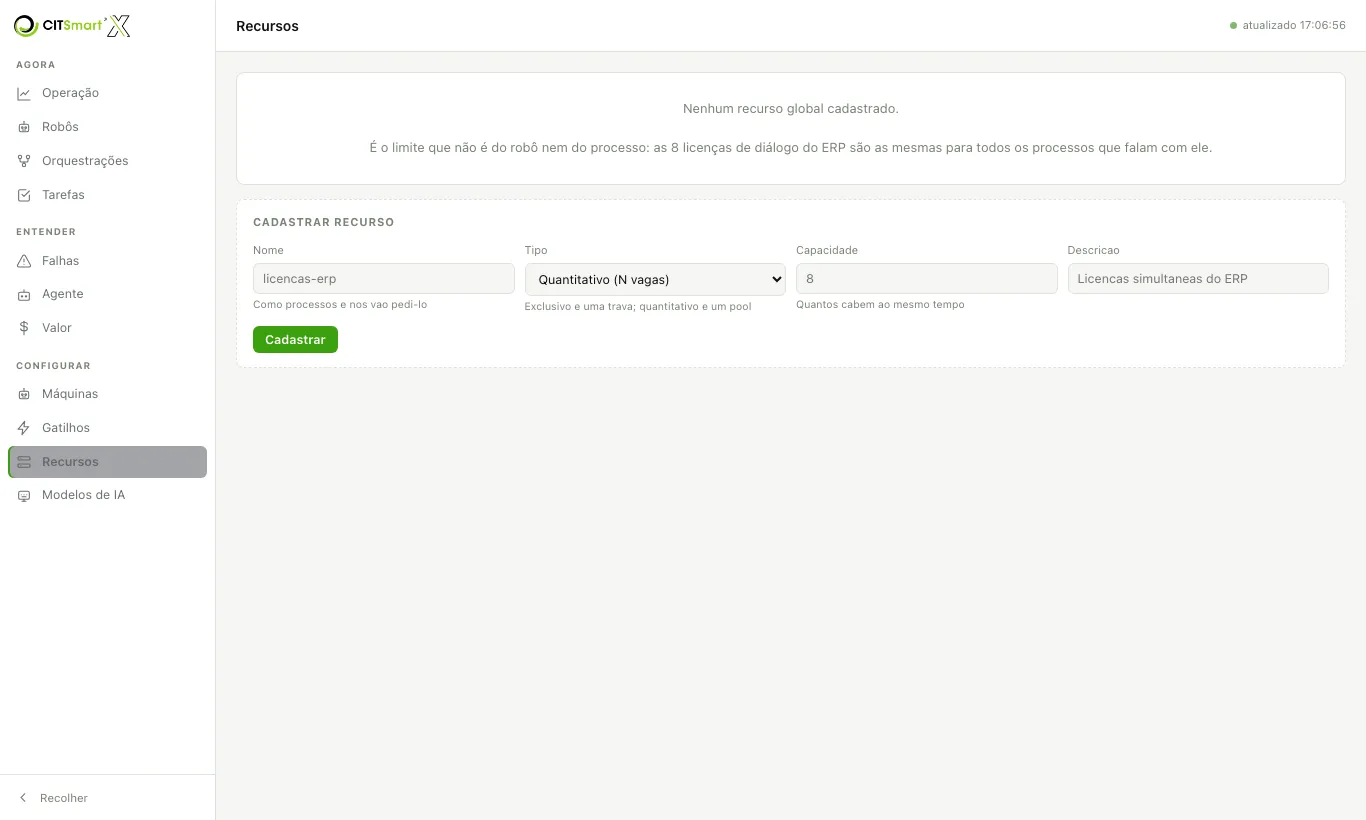Select Agente in the sidebar
Screen dimensions: 1366x820
pyautogui.click(x=107, y=294)
